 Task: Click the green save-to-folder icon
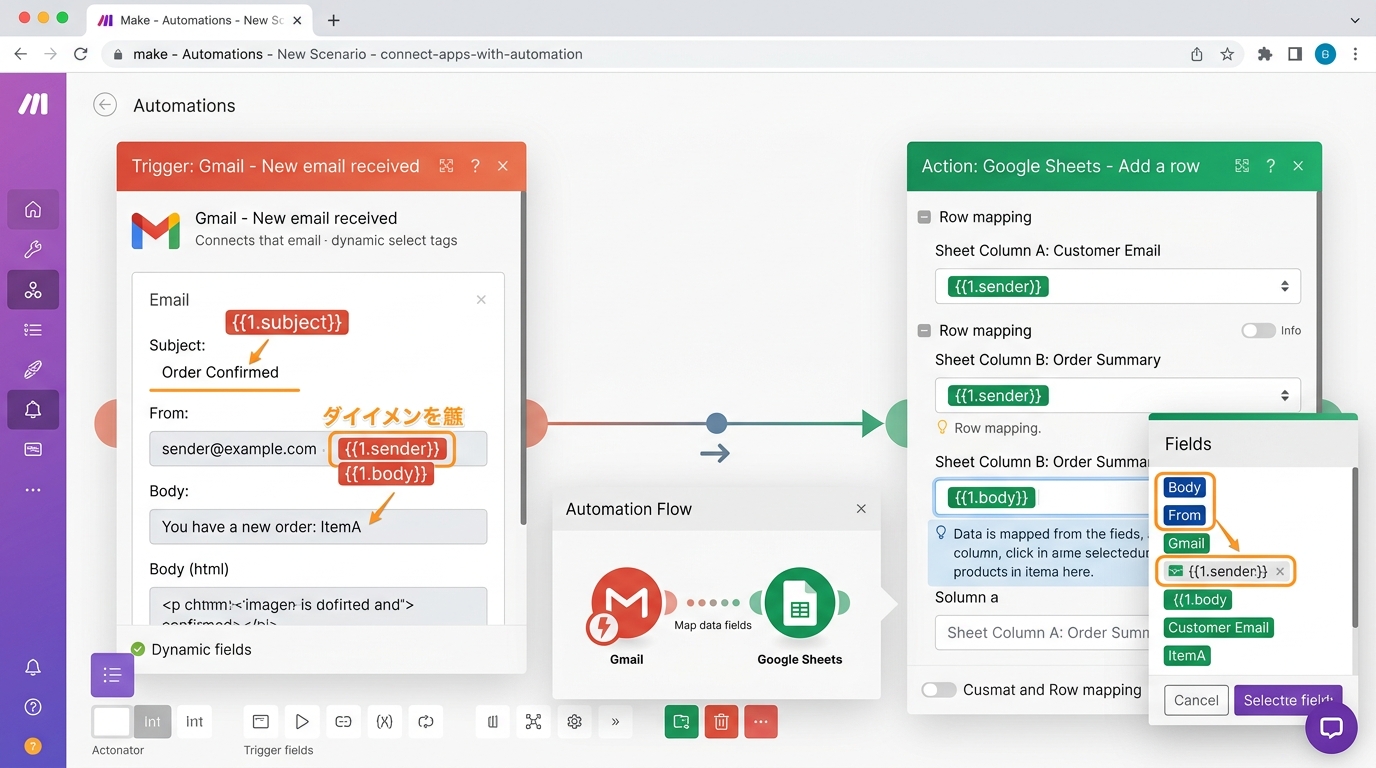681,721
